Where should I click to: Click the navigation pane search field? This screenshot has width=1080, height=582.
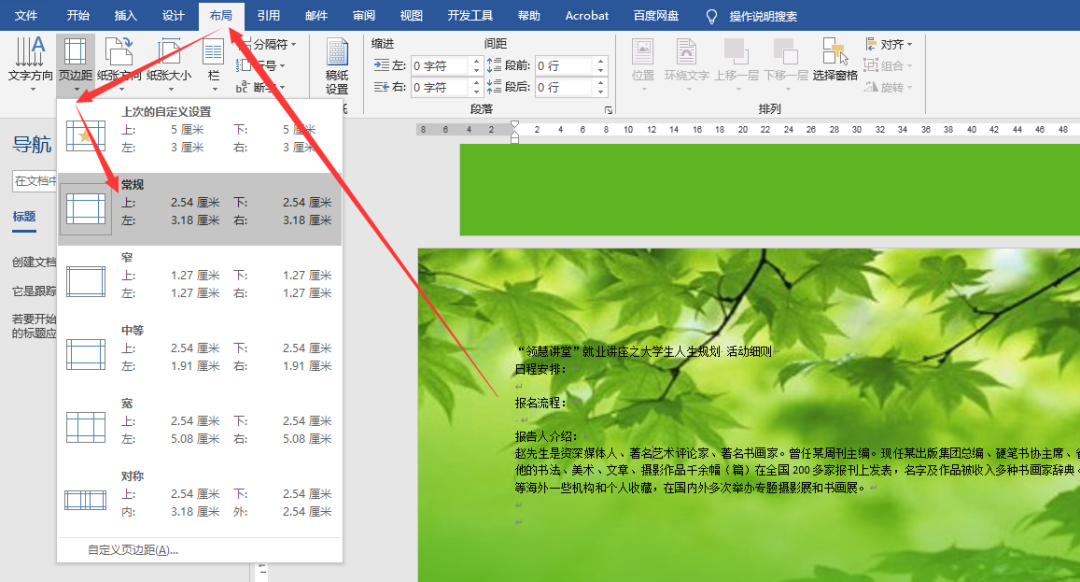coord(34,180)
